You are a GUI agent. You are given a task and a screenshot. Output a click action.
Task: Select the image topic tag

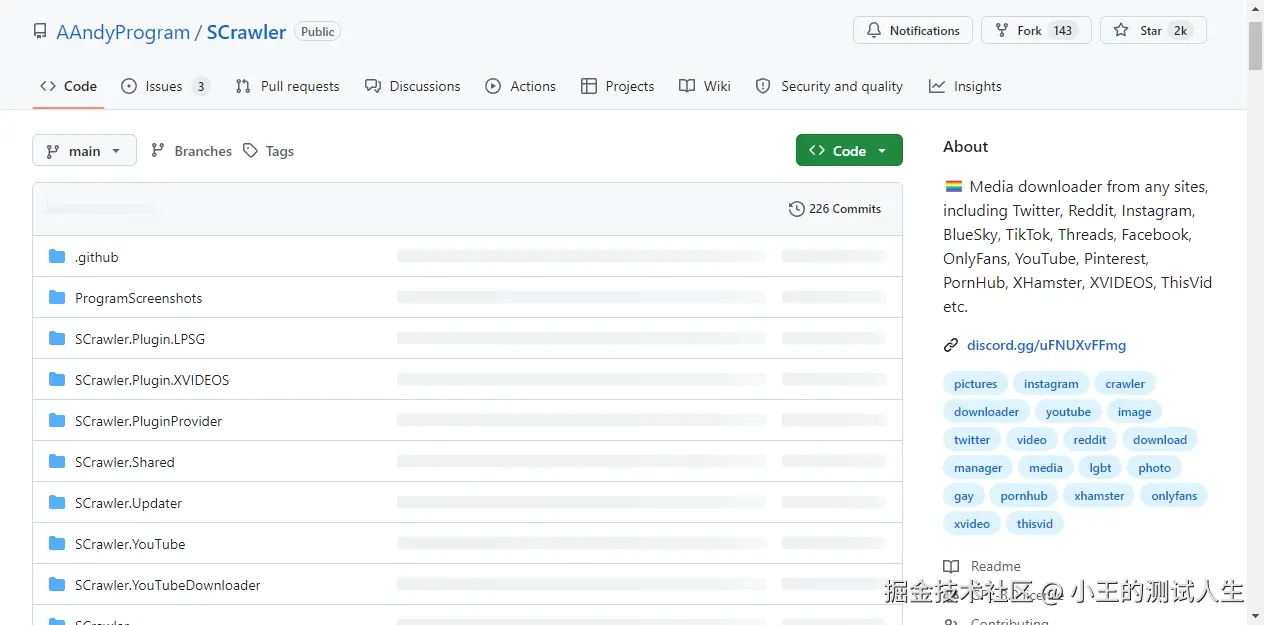point(1134,412)
